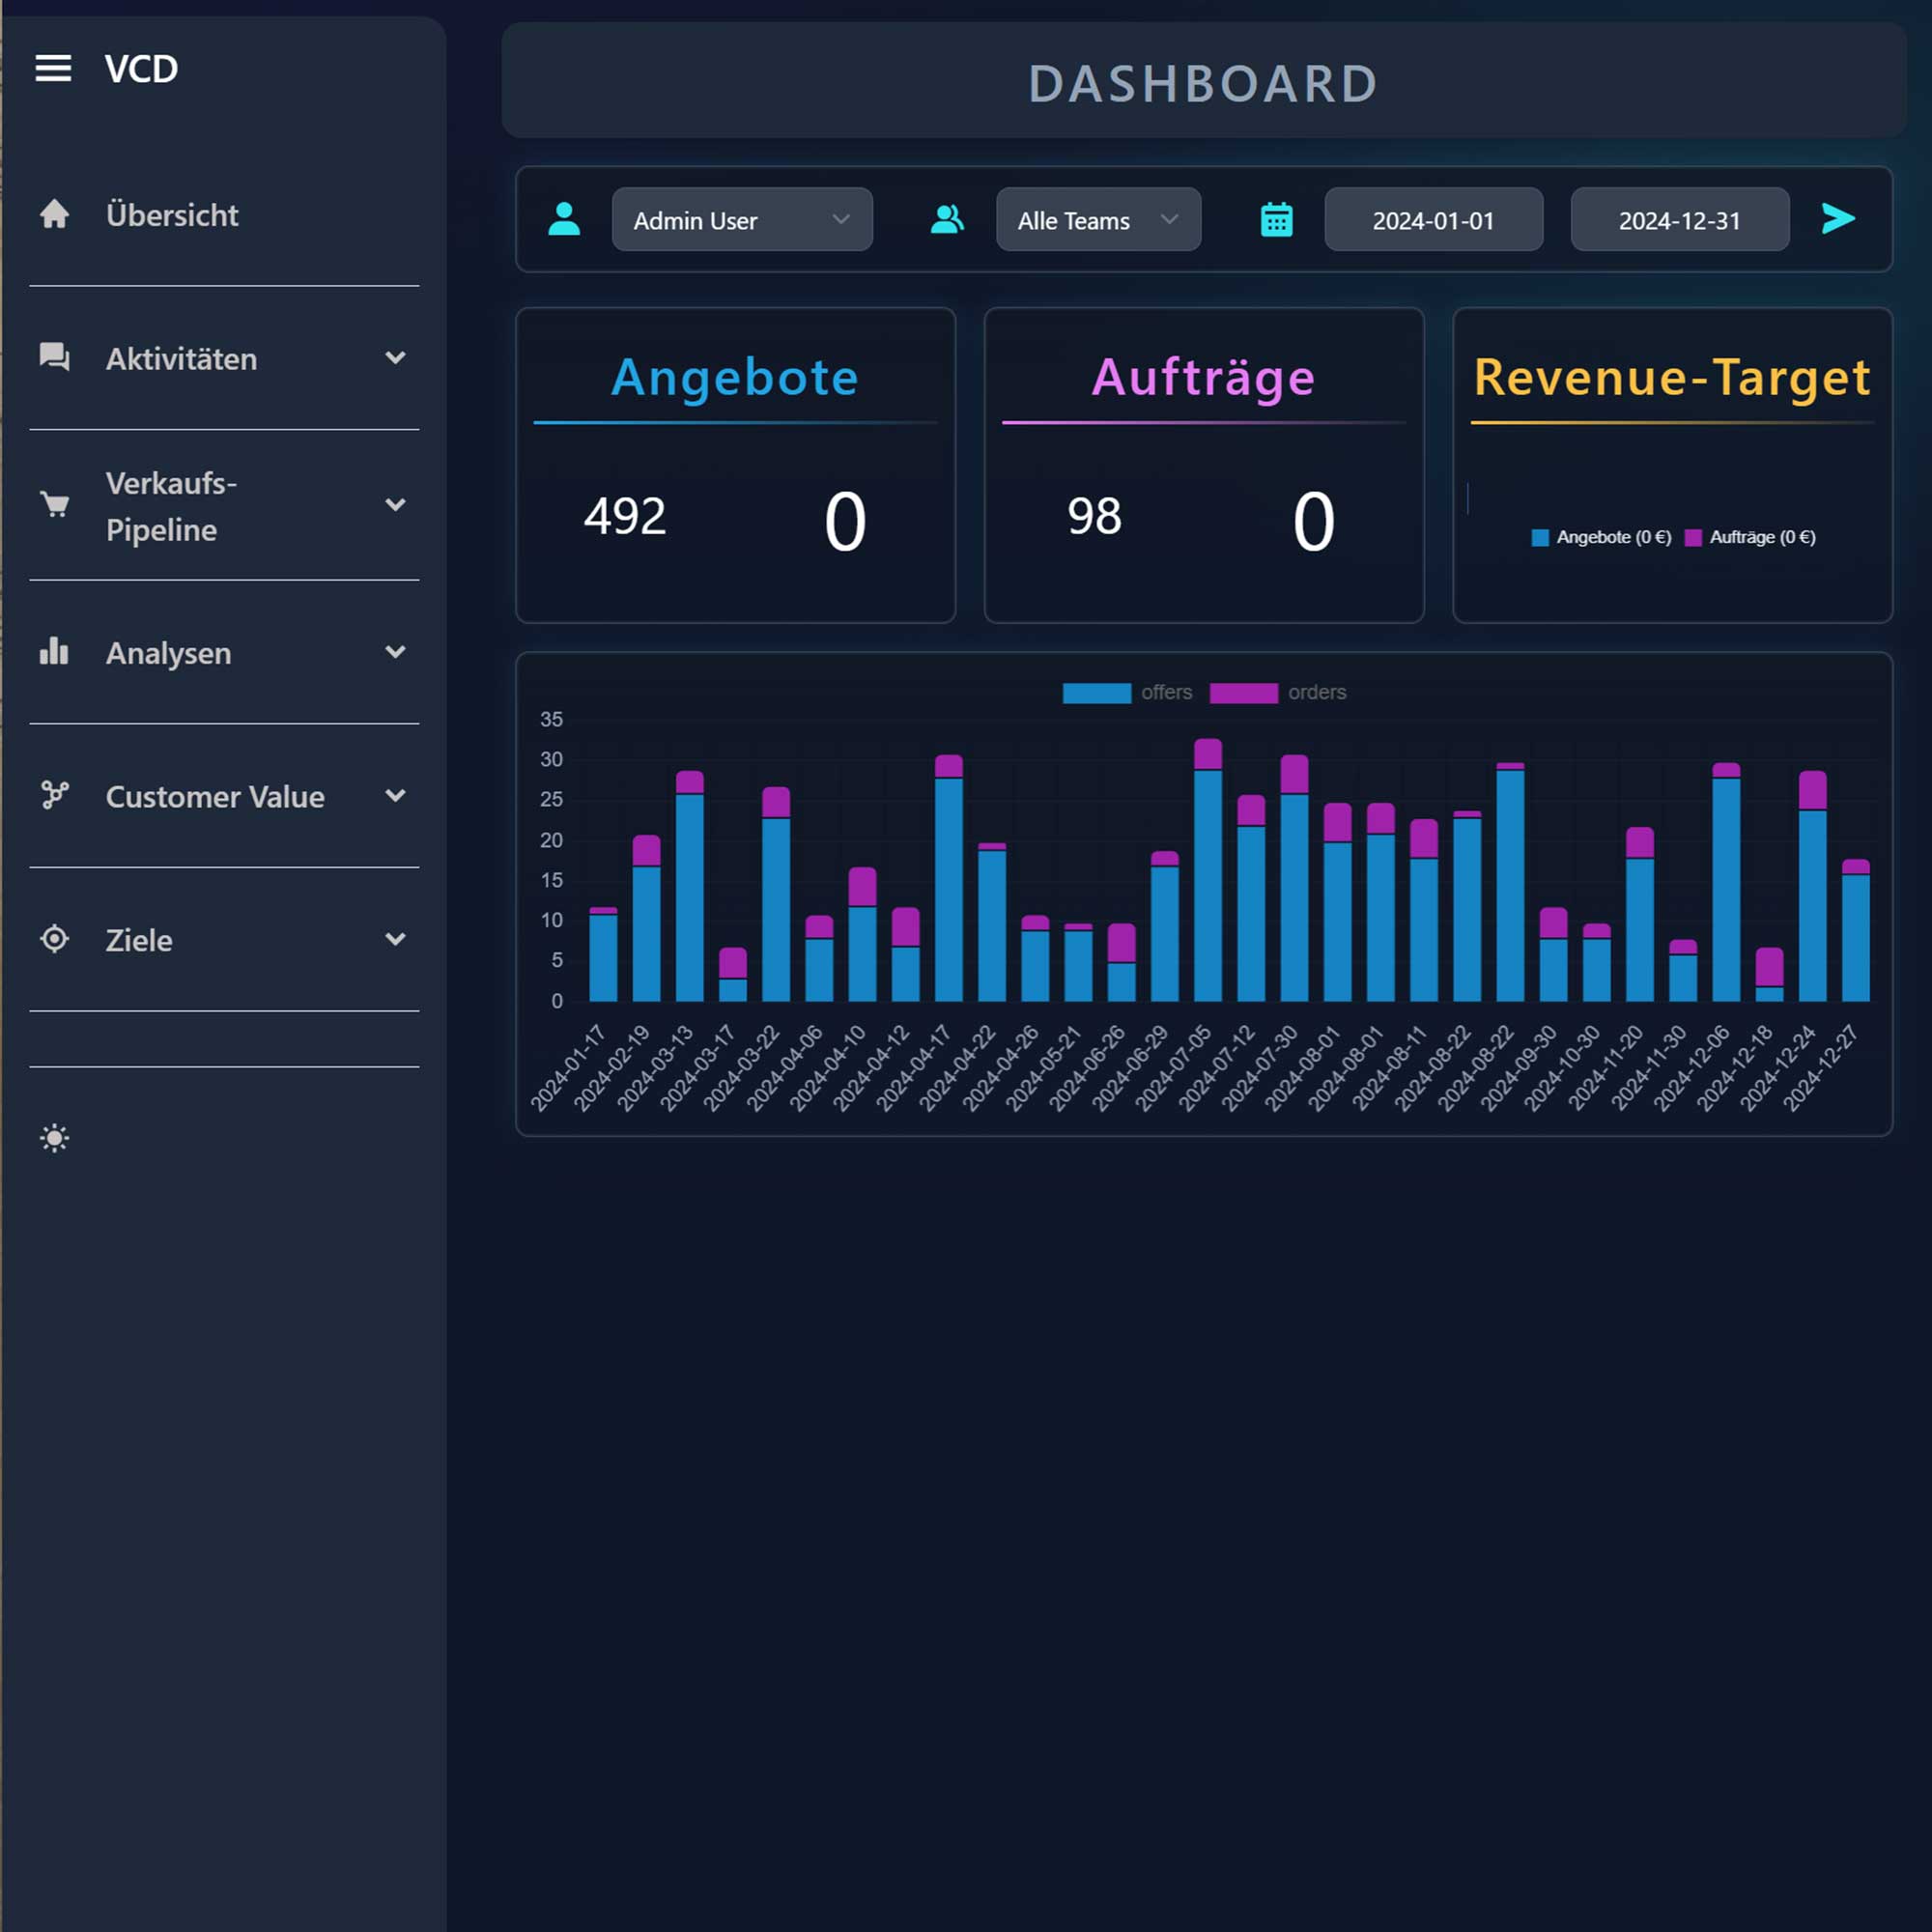Click the 2024-07-05 bar in chart
Screen dimensions: 1932x1932
coord(1207,870)
